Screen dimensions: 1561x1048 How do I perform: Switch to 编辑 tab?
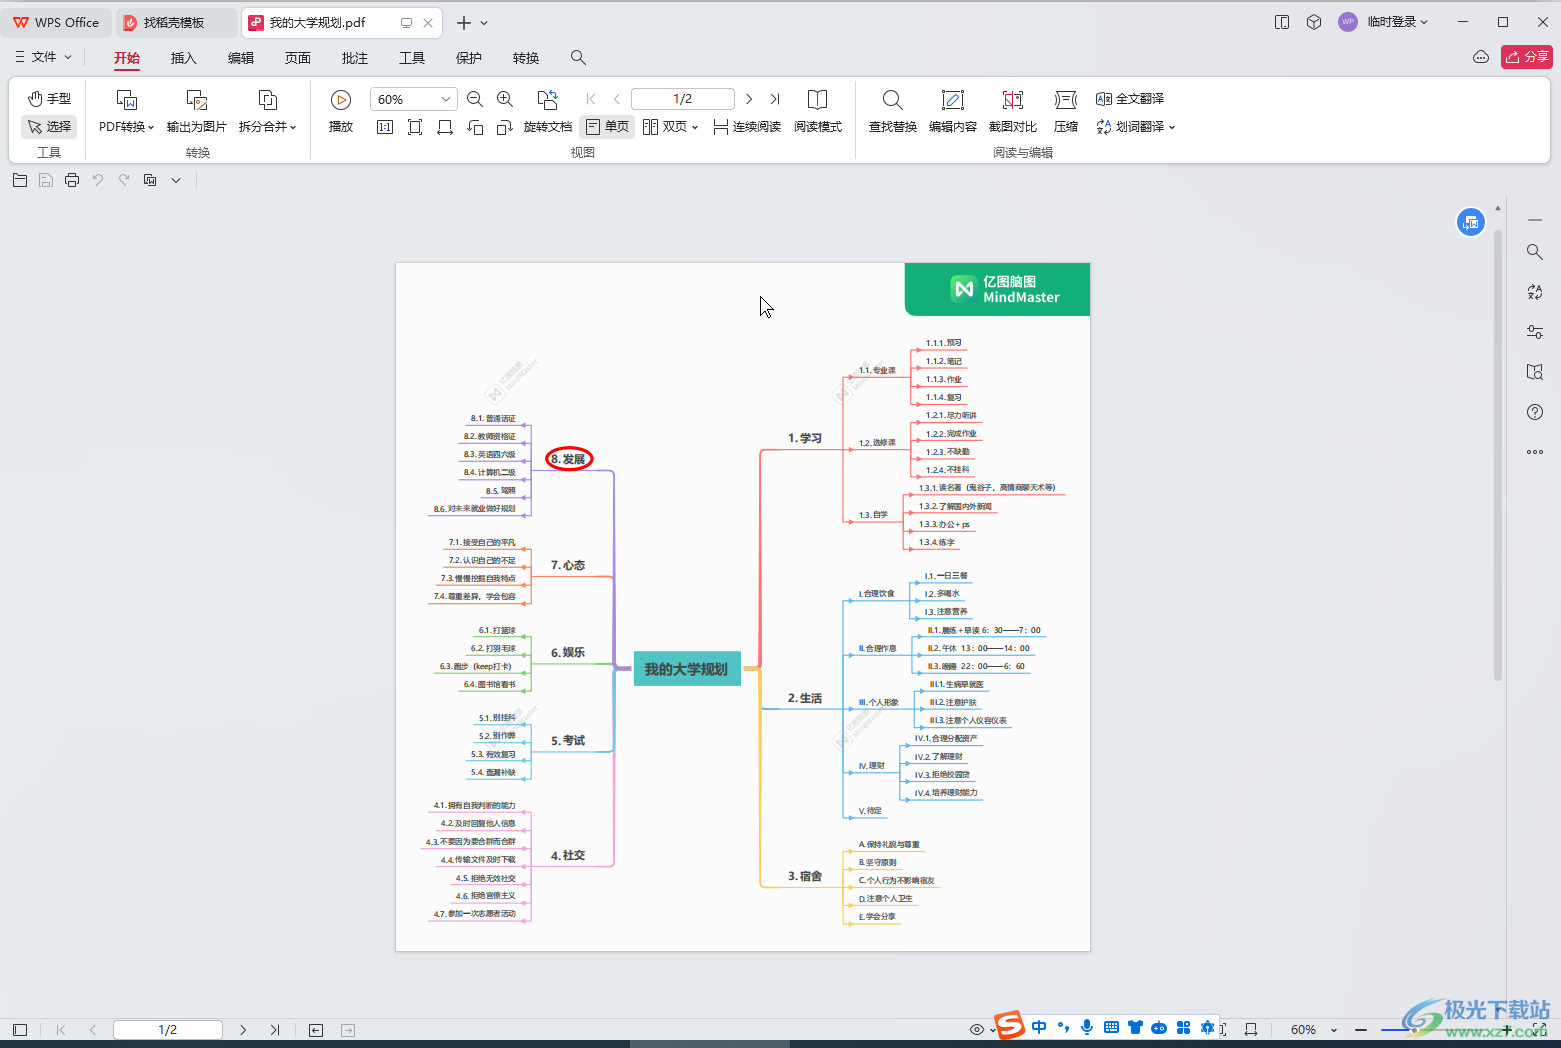pyautogui.click(x=241, y=58)
